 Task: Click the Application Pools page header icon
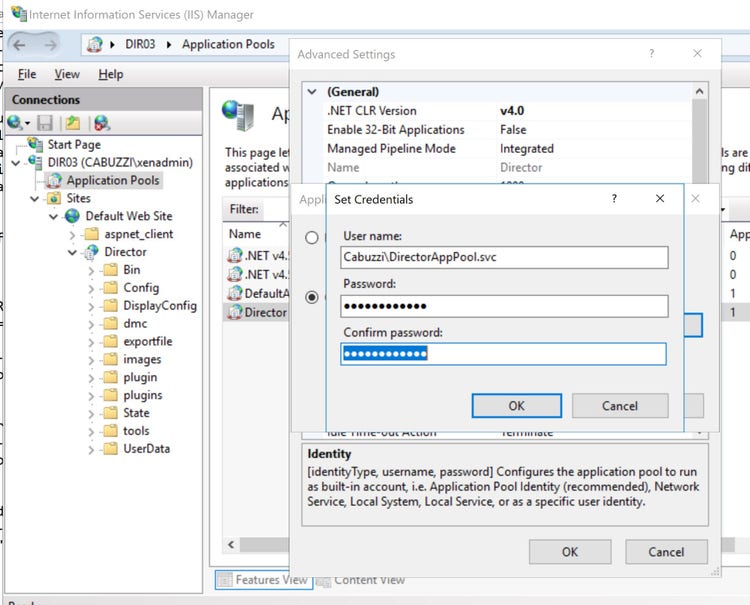pyautogui.click(x=238, y=115)
